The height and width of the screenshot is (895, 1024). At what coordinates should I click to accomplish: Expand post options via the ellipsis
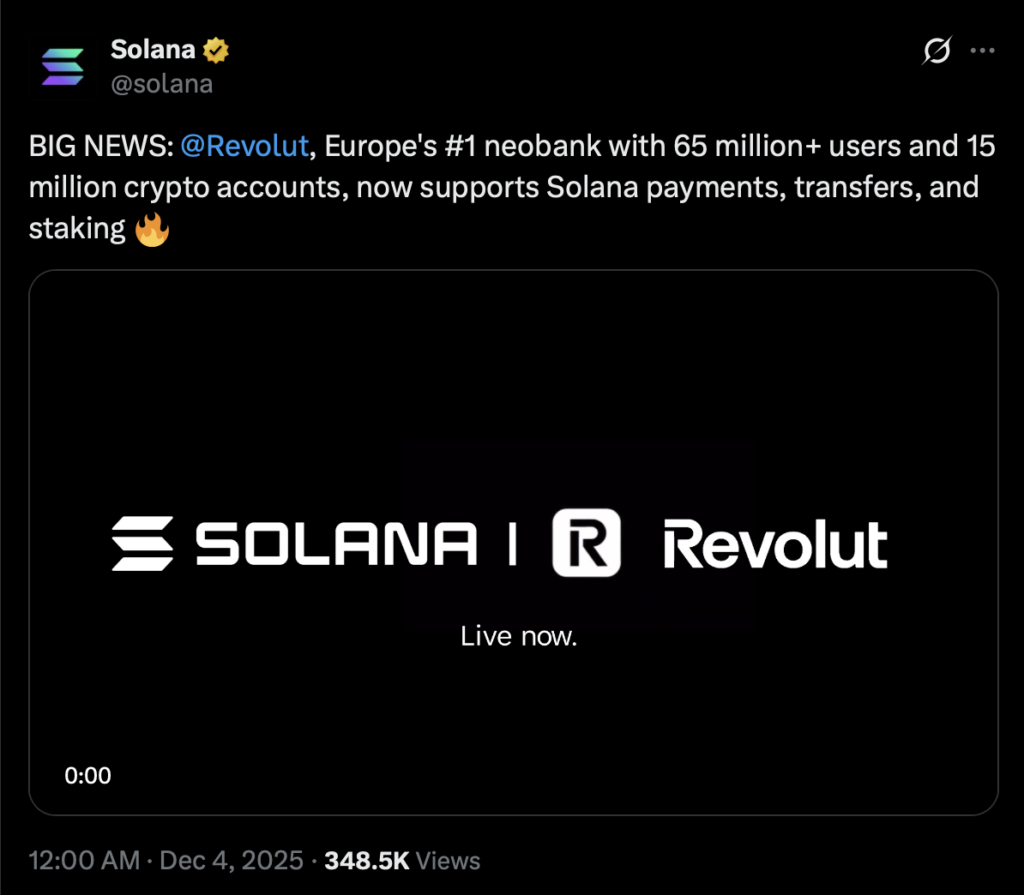click(984, 50)
